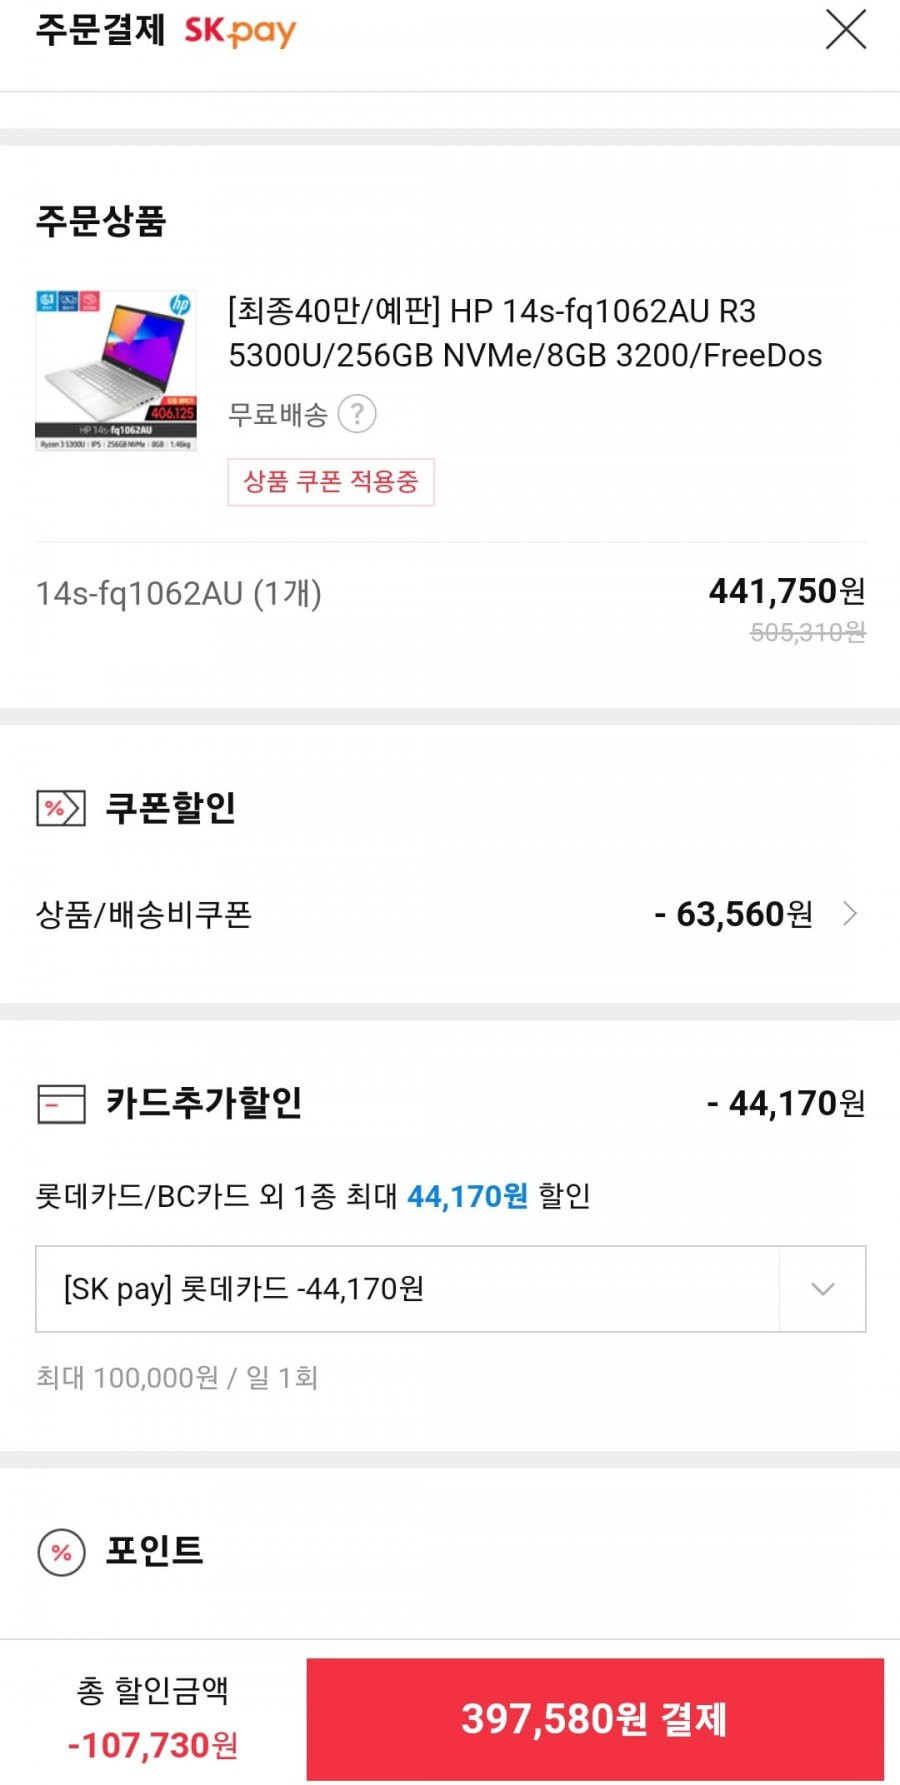
Task: Select the [SK pay] 롯데카드 -44,170원 field
Action: [x=451, y=1289]
